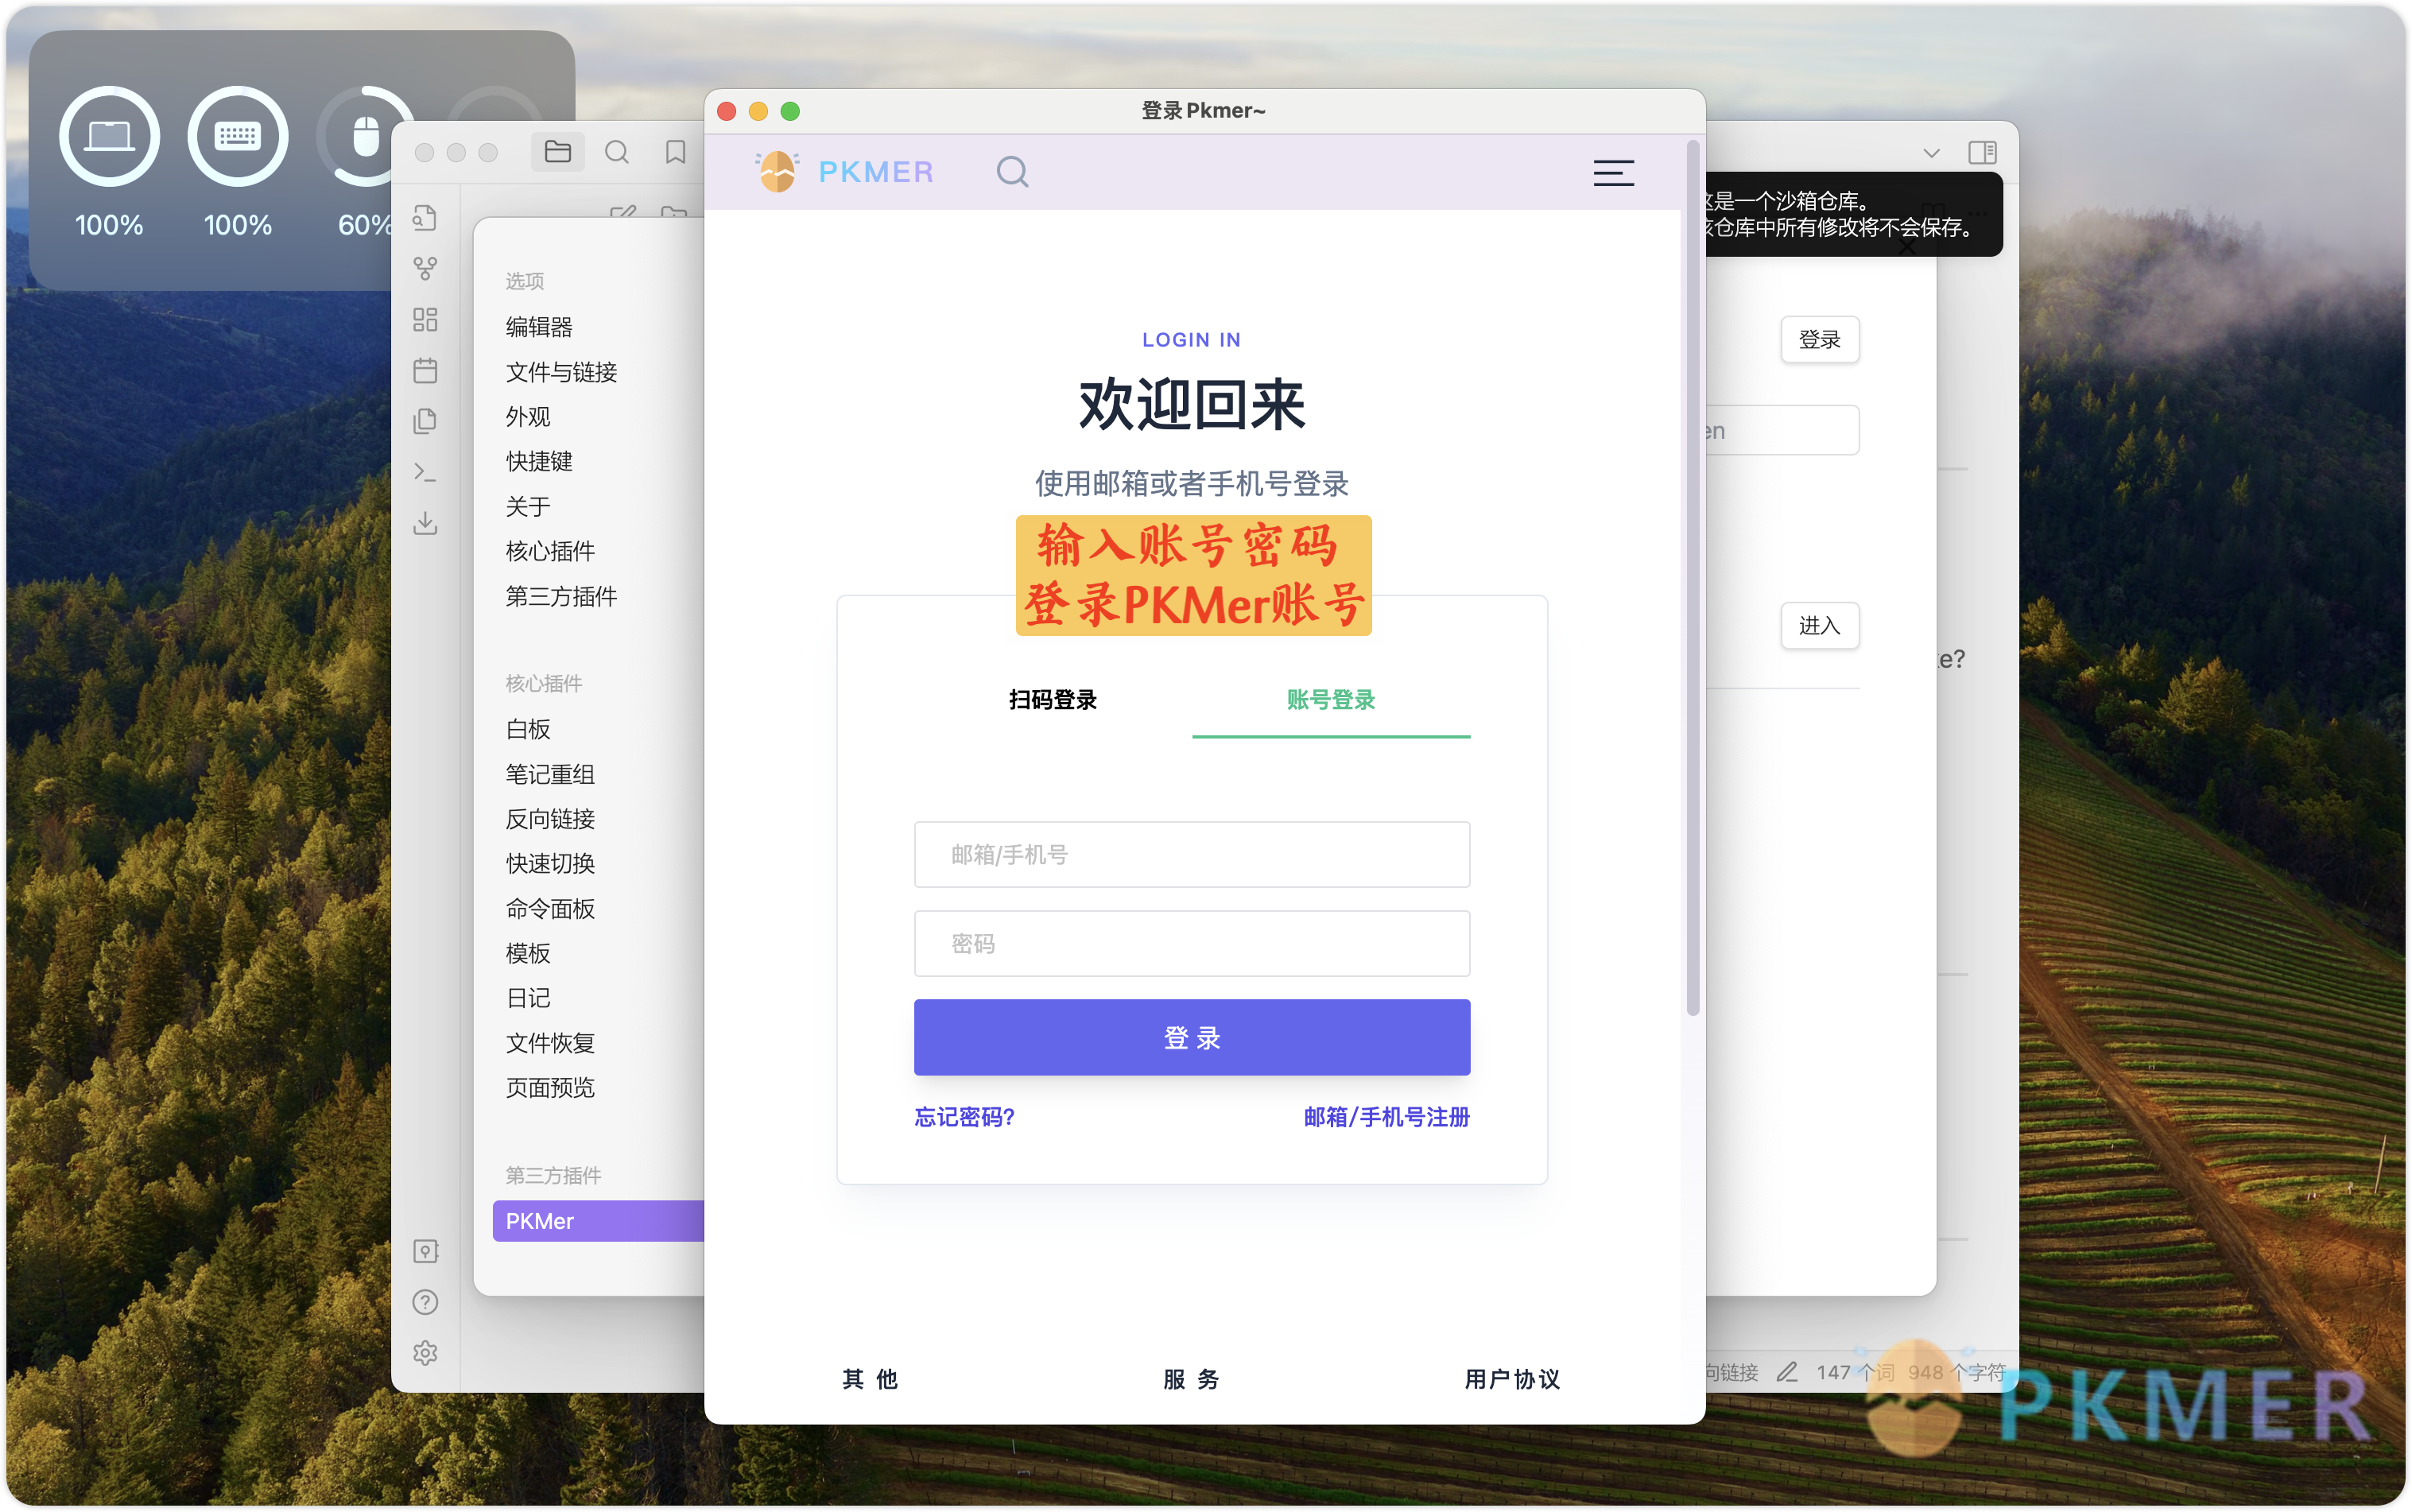Viewport: 2412px width, 1512px height.
Task: Open 快速切换 plugin settings
Action: pos(550,863)
